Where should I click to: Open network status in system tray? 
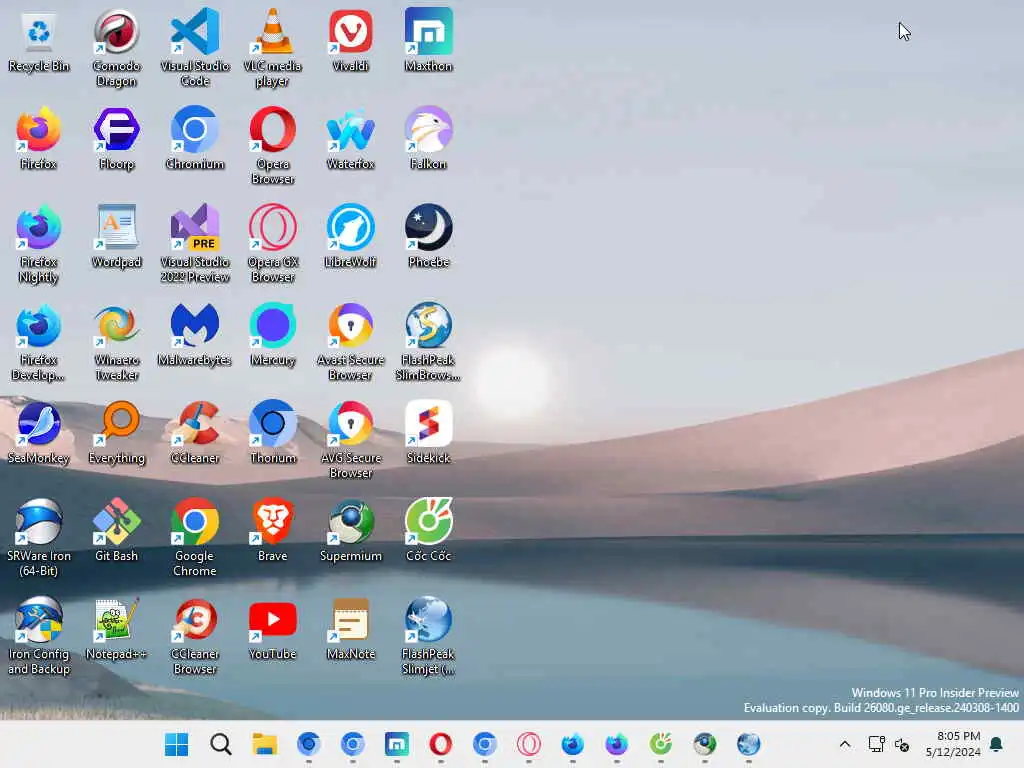(876, 744)
